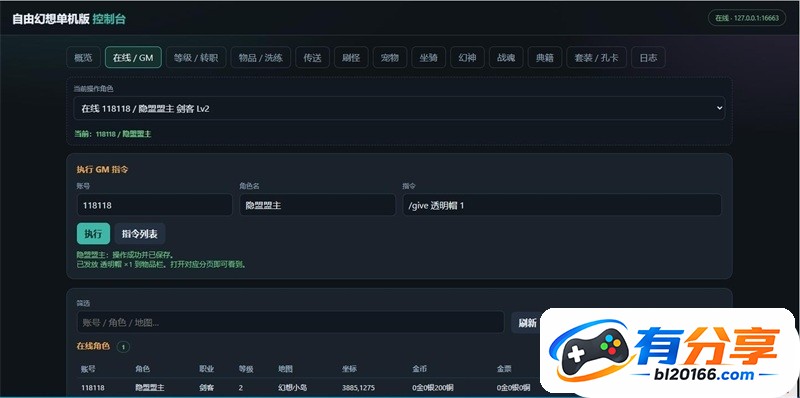Click the 在线角色 heading
This screenshot has width=800, height=398.
pos(93,346)
